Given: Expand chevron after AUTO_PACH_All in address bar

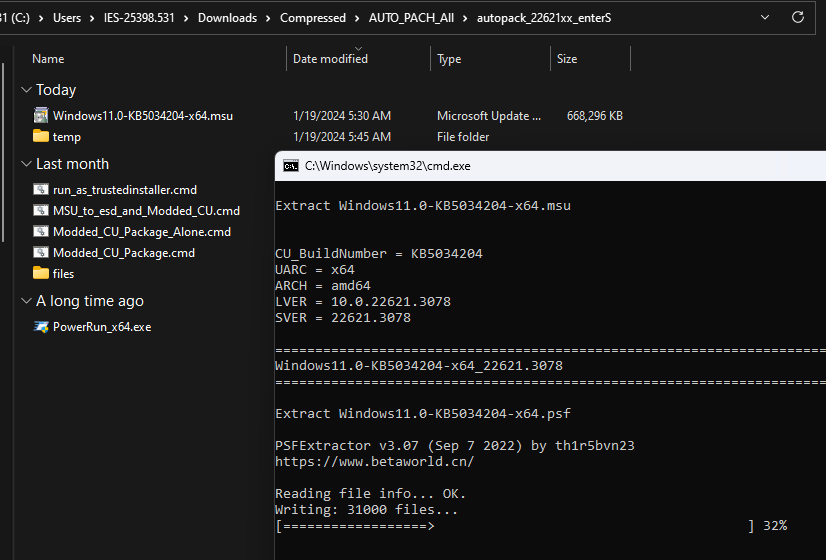Looking at the screenshot, I should [x=465, y=18].
